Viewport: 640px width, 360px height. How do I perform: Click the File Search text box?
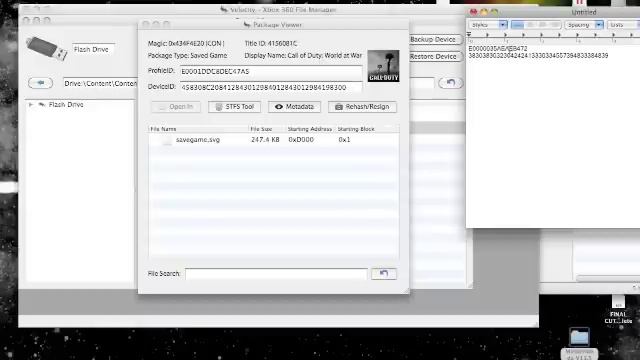coord(276,273)
